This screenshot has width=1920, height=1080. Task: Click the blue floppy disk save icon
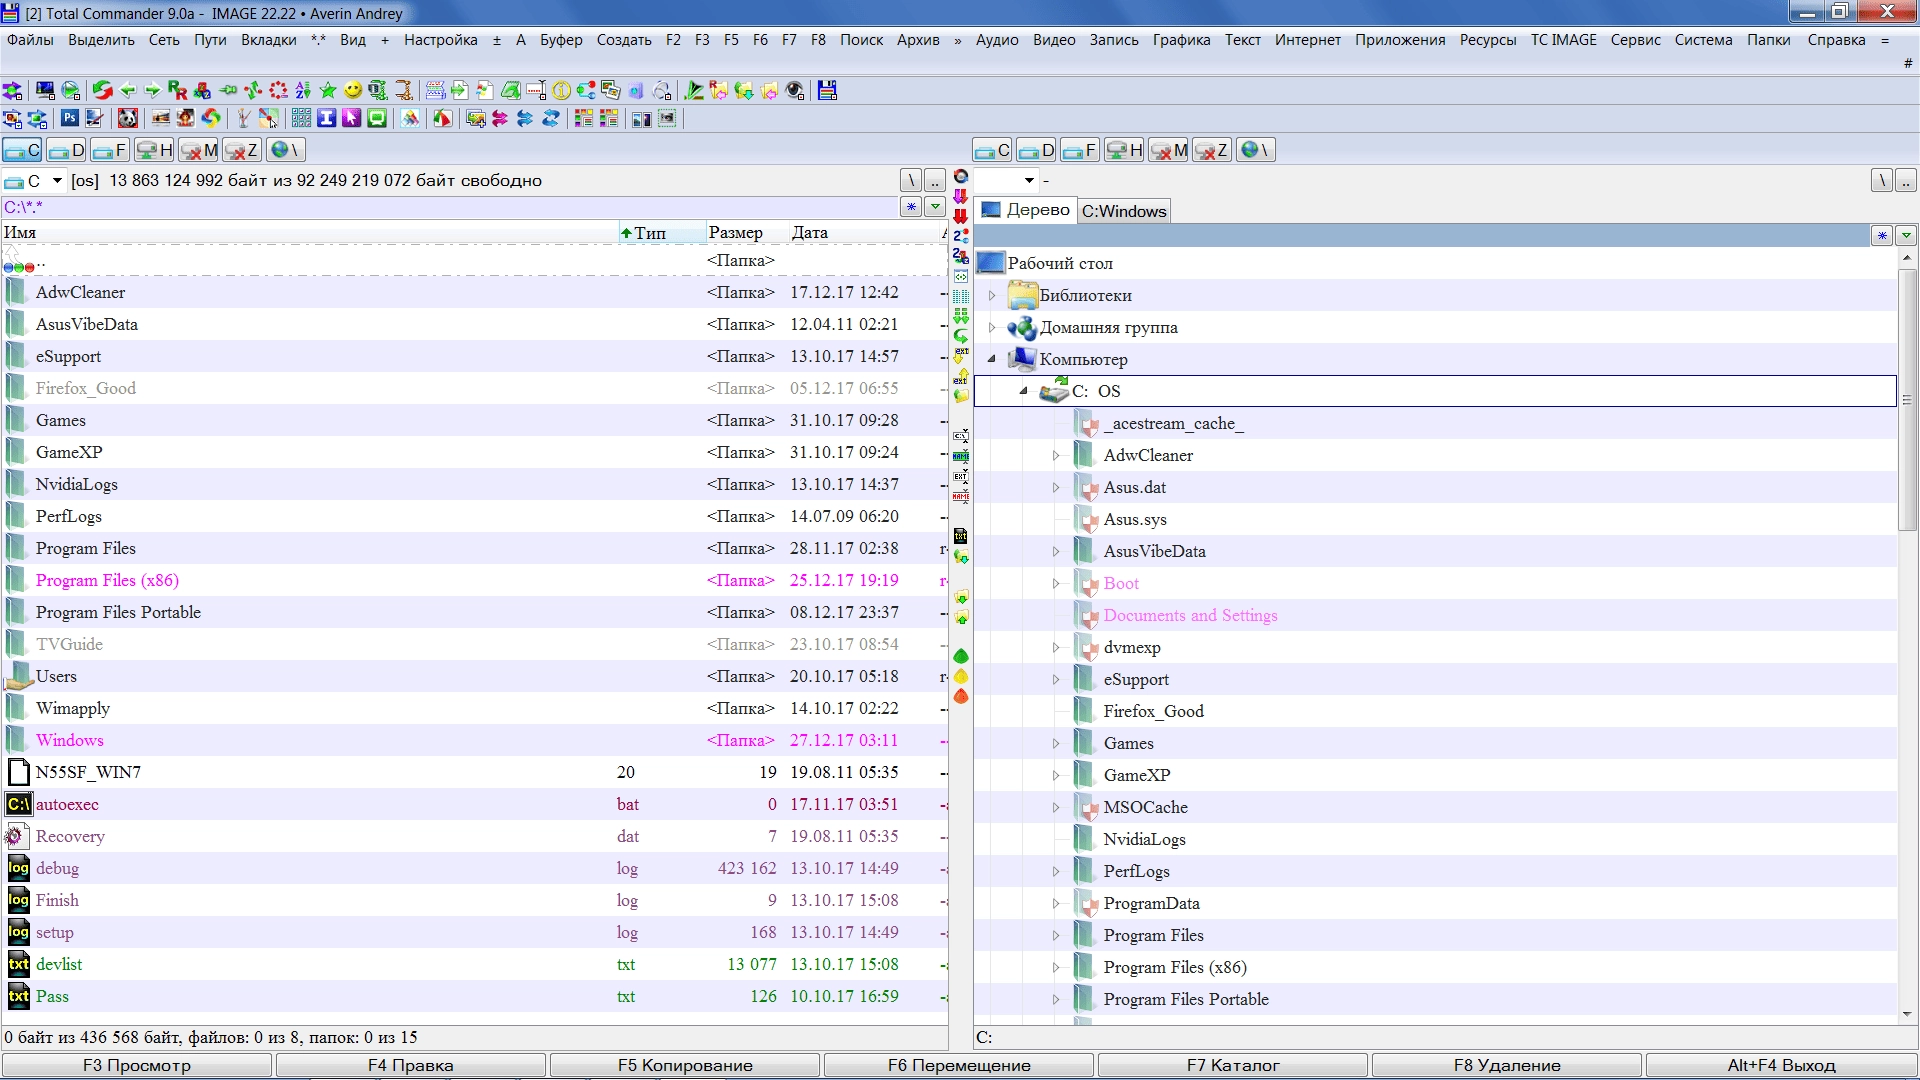click(x=827, y=90)
